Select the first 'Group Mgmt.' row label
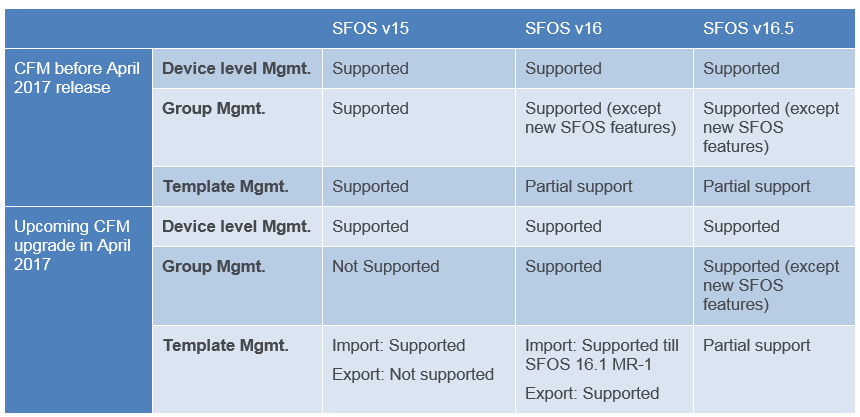 [x=213, y=108]
